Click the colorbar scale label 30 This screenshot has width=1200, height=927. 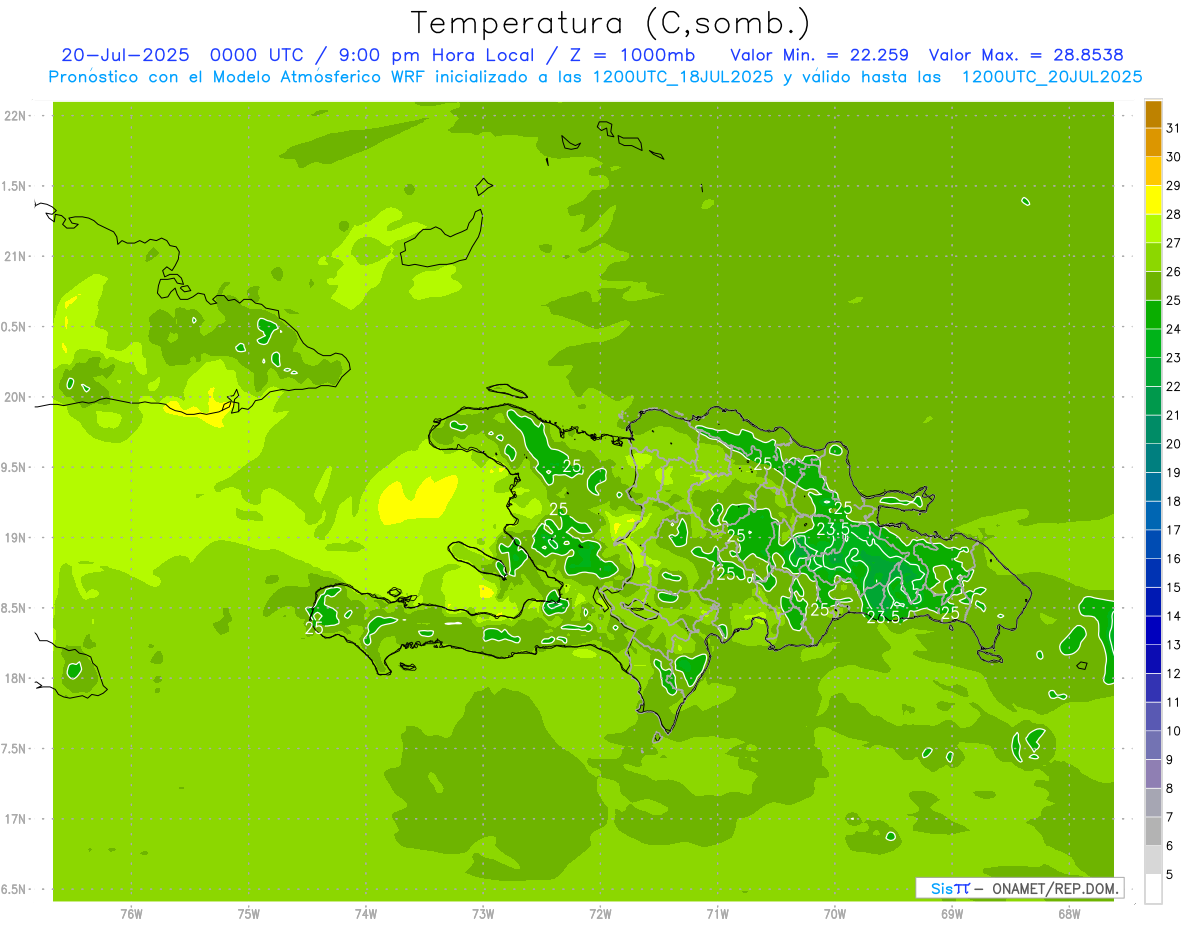(1174, 157)
